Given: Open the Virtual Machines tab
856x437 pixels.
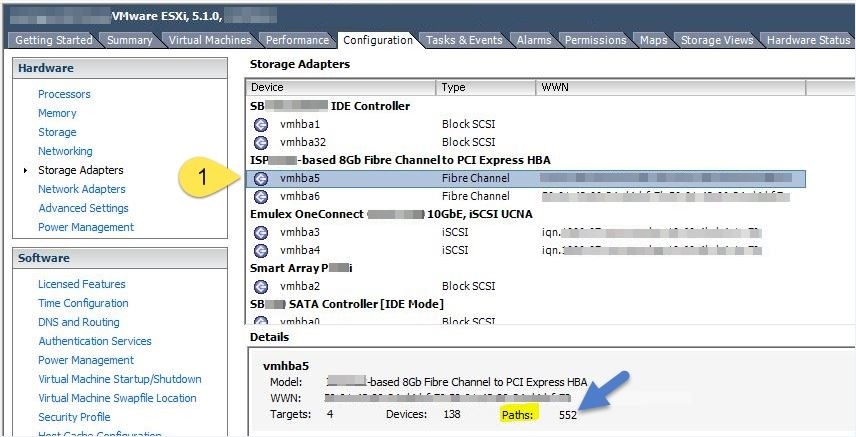Looking at the screenshot, I should pos(210,40).
